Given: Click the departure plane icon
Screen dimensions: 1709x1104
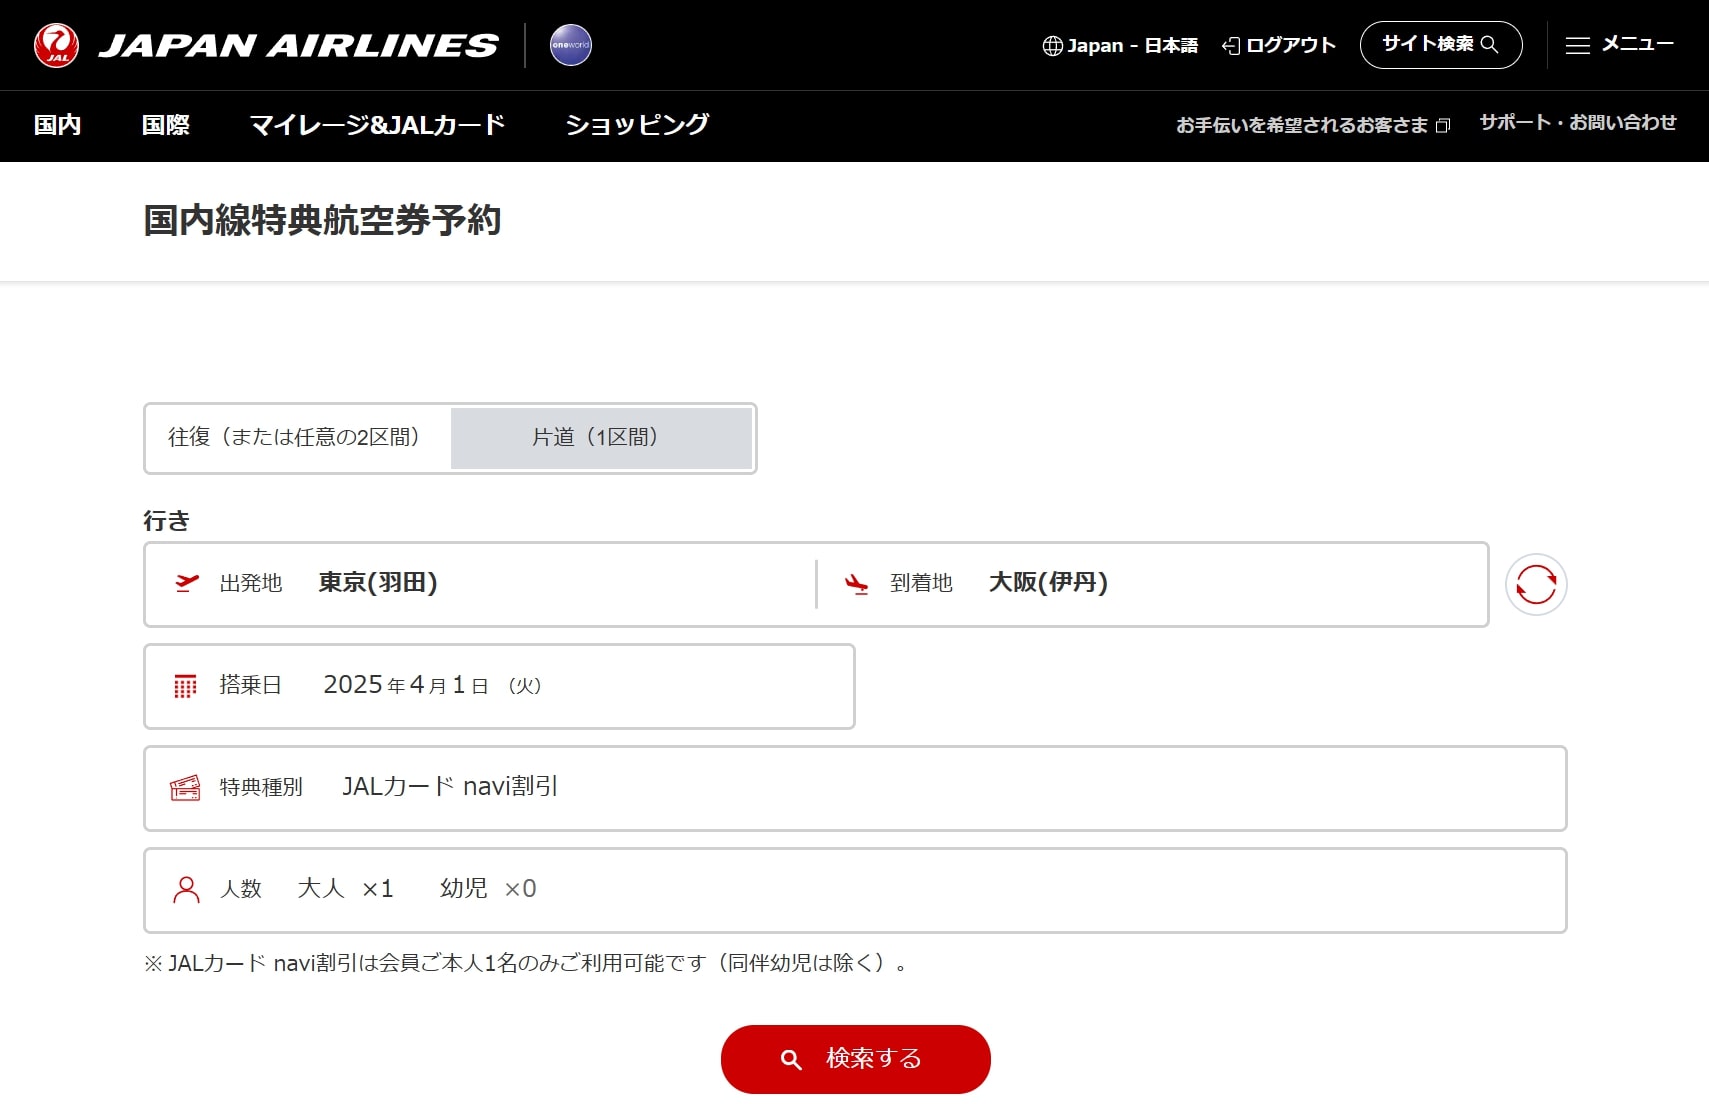Looking at the screenshot, I should point(187,583).
